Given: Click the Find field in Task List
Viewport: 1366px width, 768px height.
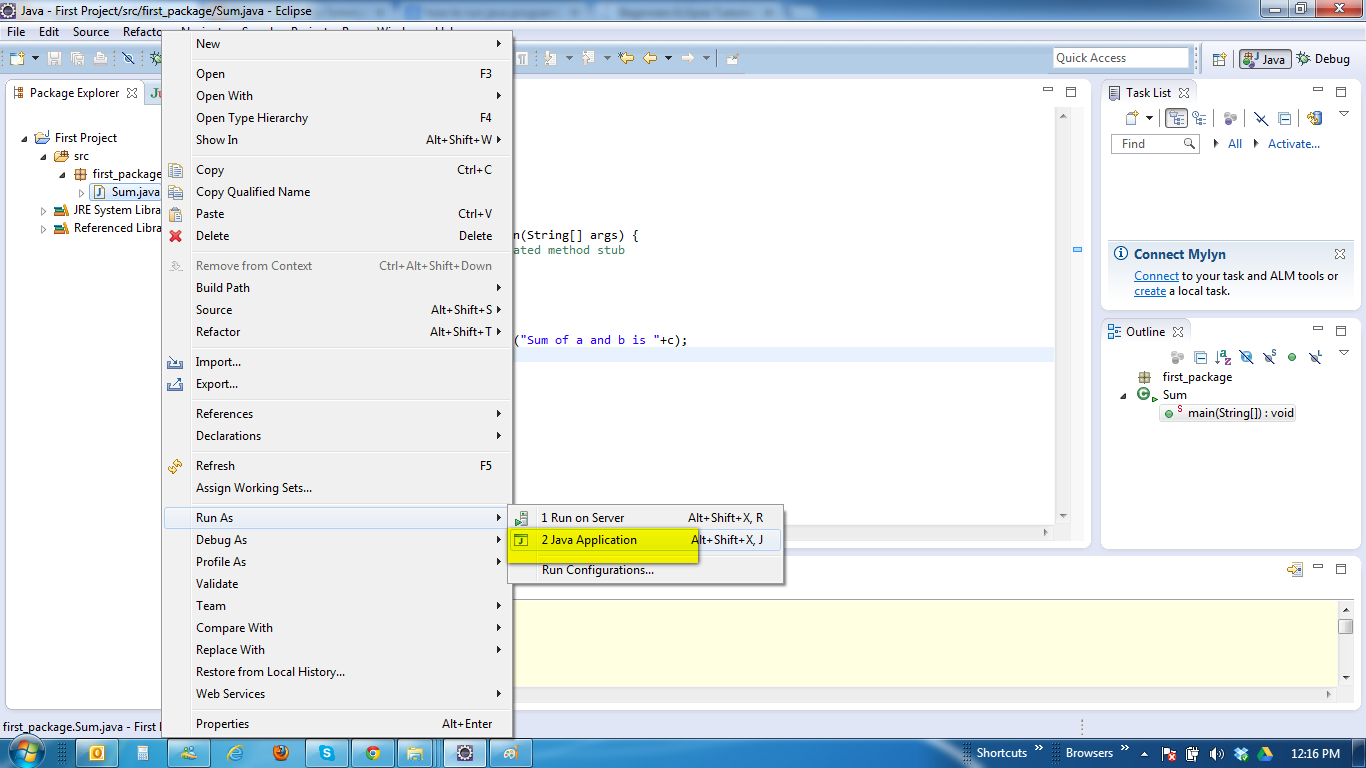Looking at the screenshot, I should click(1148, 143).
